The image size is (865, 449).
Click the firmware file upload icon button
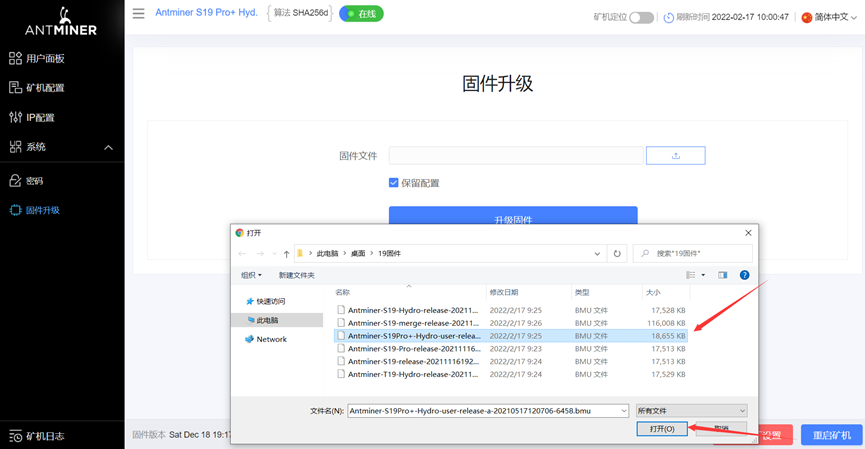coord(675,156)
